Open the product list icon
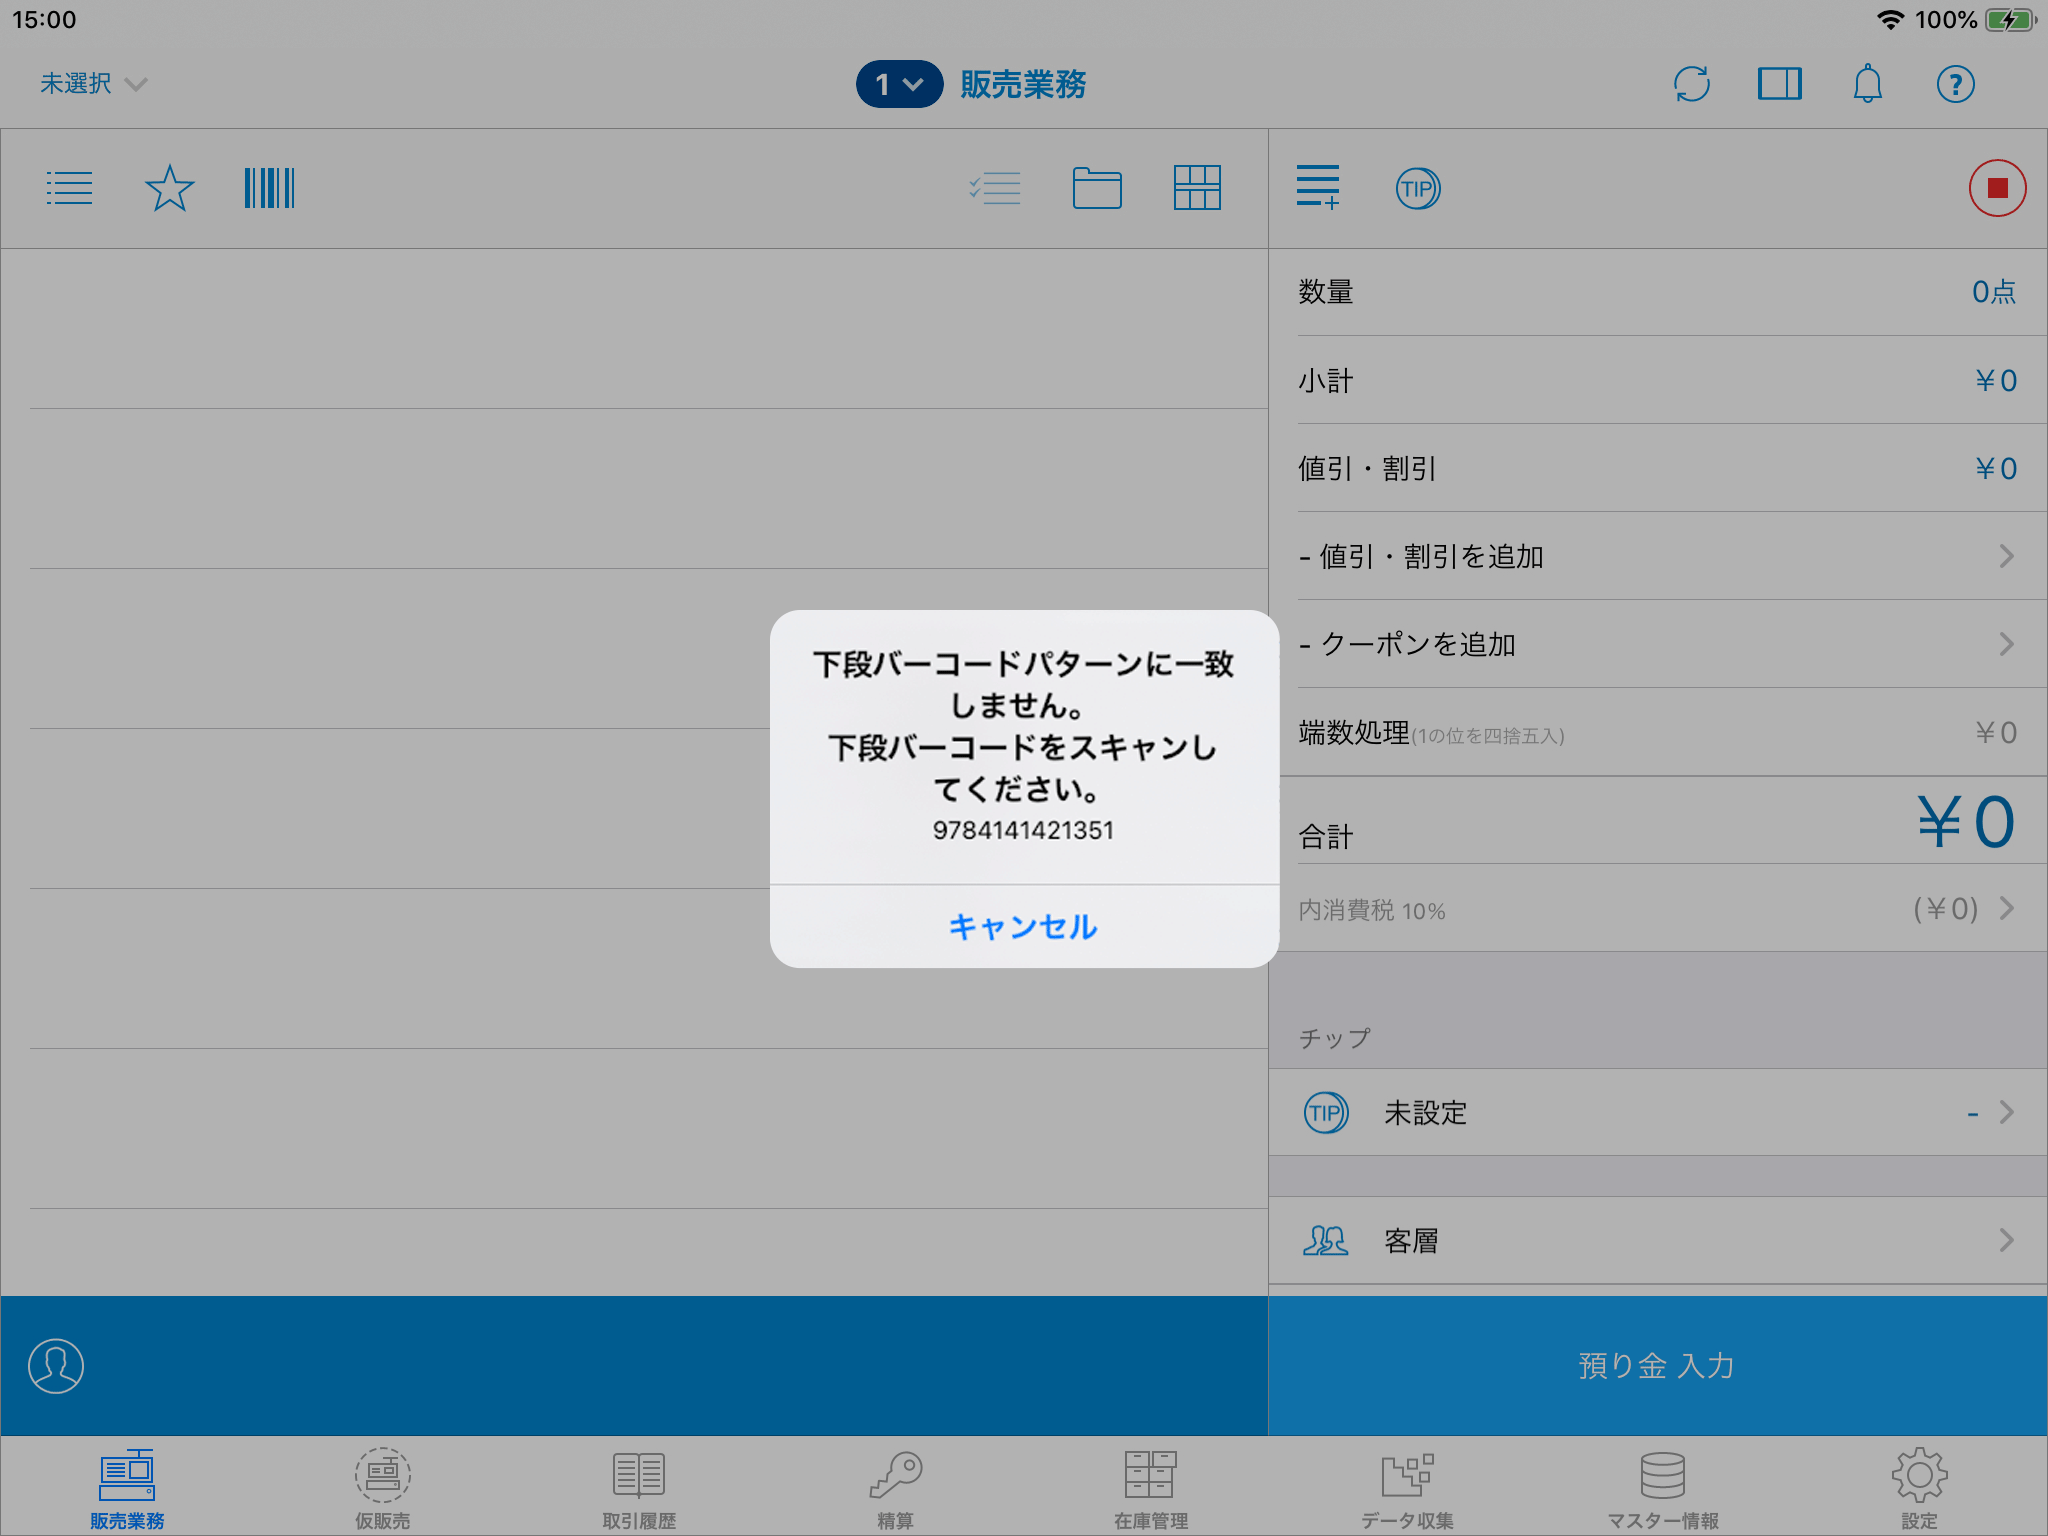This screenshot has width=2048, height=1536. click(x=69, y=188)
